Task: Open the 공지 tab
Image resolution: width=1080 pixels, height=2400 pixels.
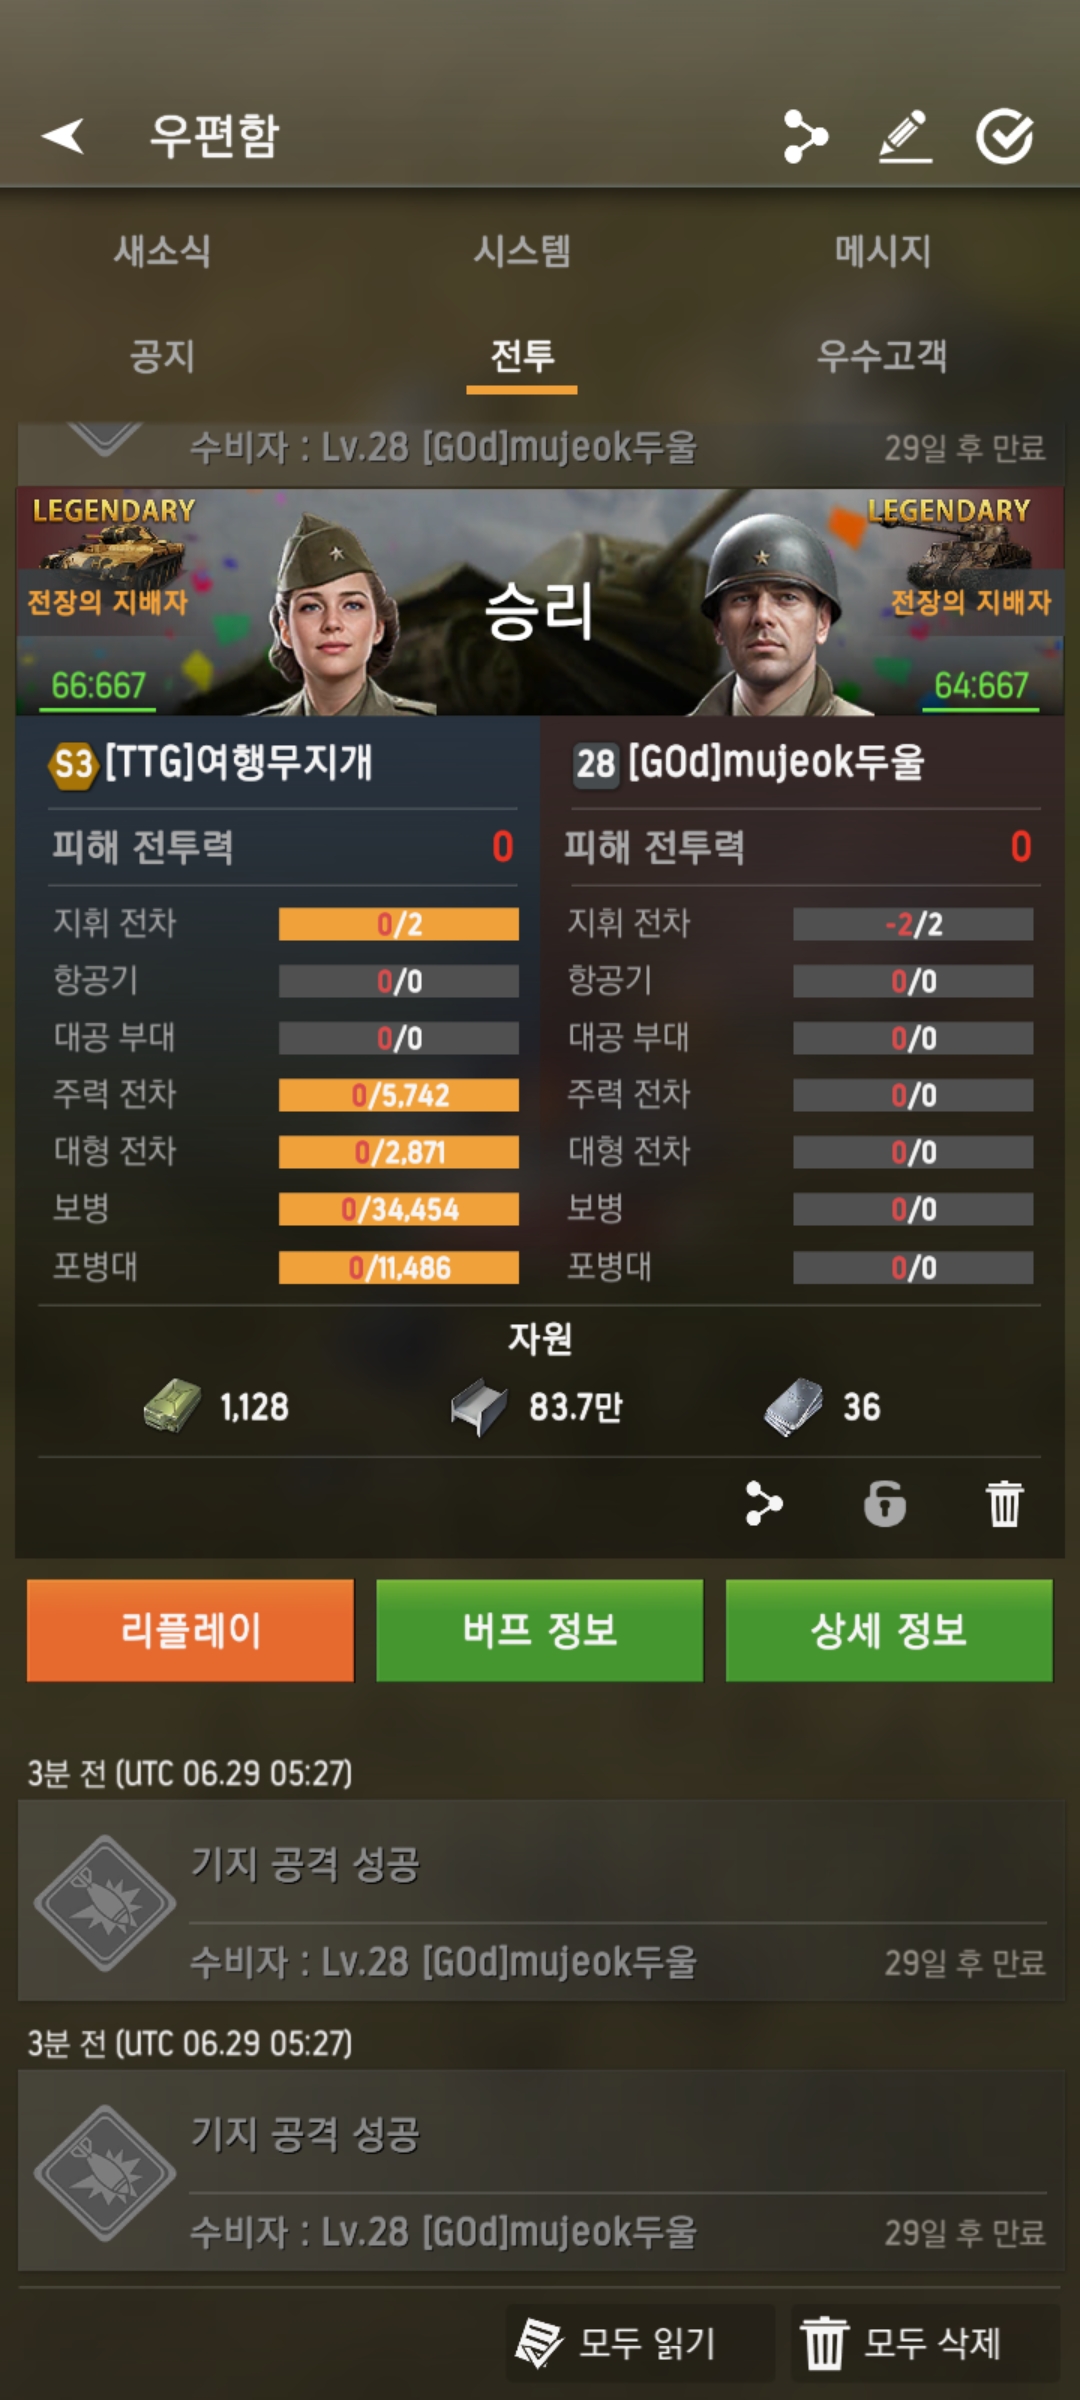Action: point(162,356)
